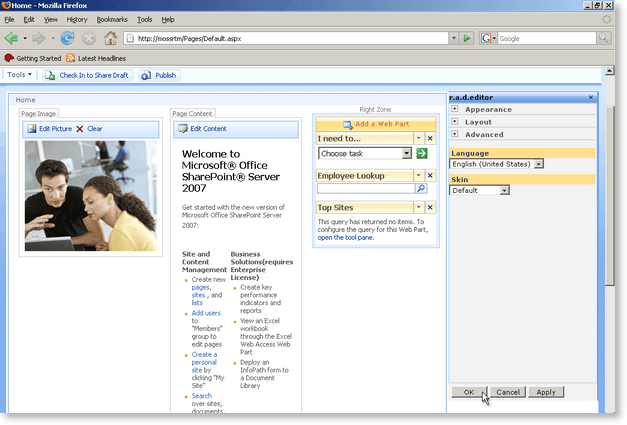Click the Publish icon
This screenshot has height=425, width=627.
click(x=146, y=75)
